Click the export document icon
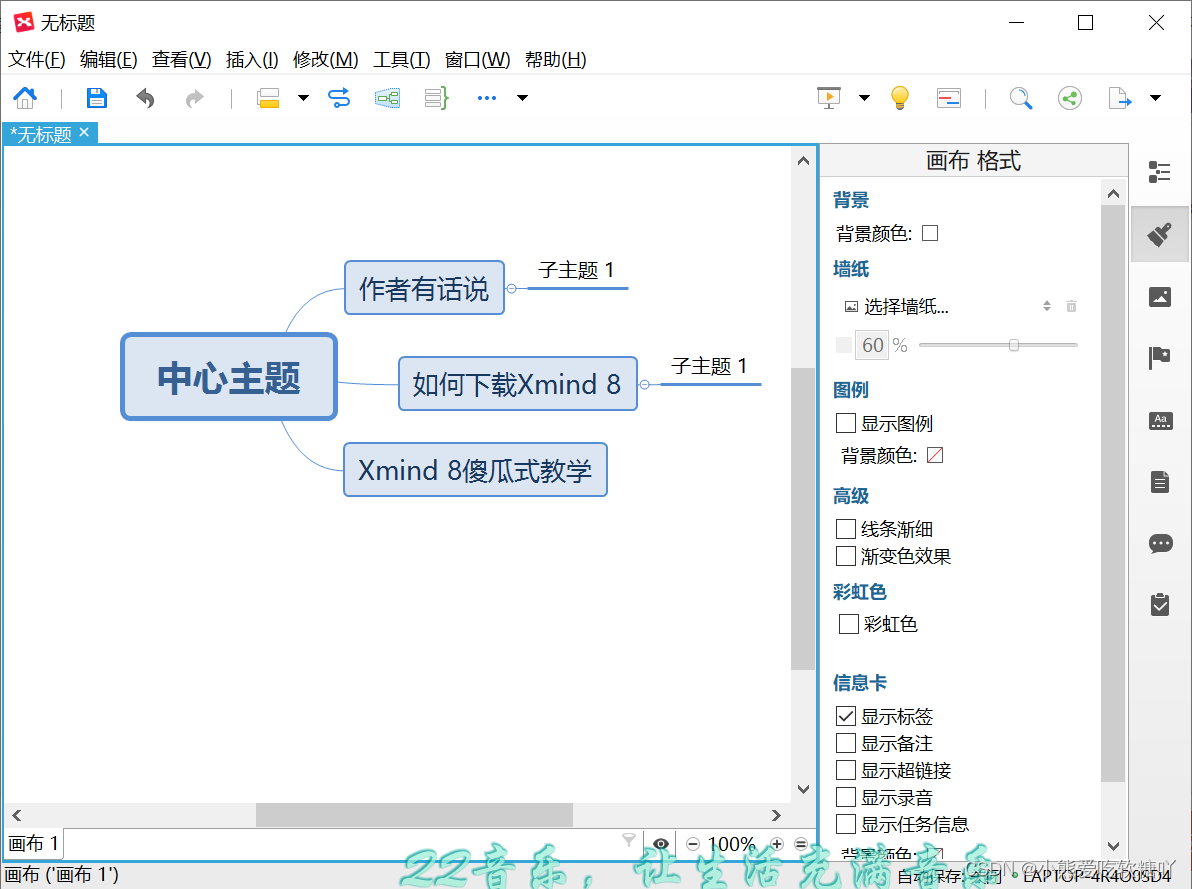 [1120, 98]
